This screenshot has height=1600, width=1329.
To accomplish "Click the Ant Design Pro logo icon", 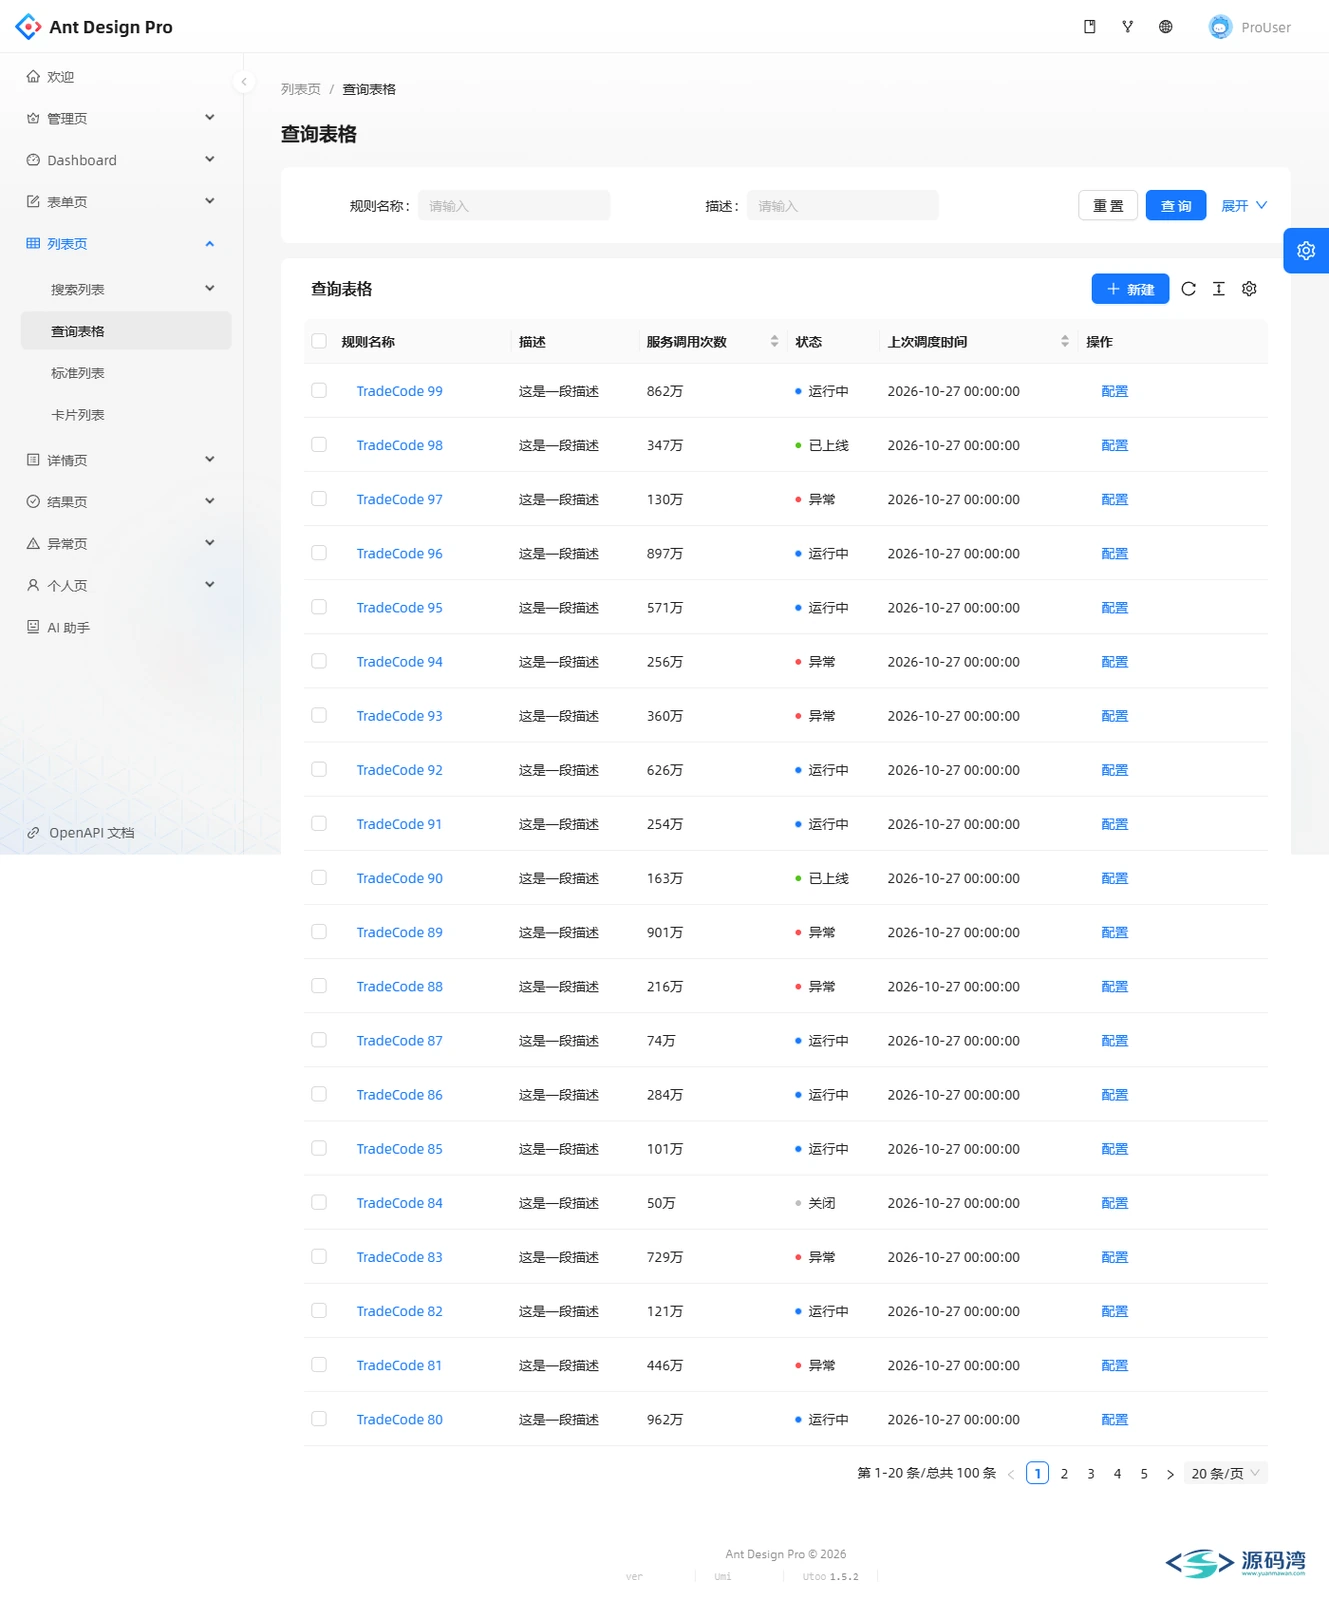I will [28, 27].
